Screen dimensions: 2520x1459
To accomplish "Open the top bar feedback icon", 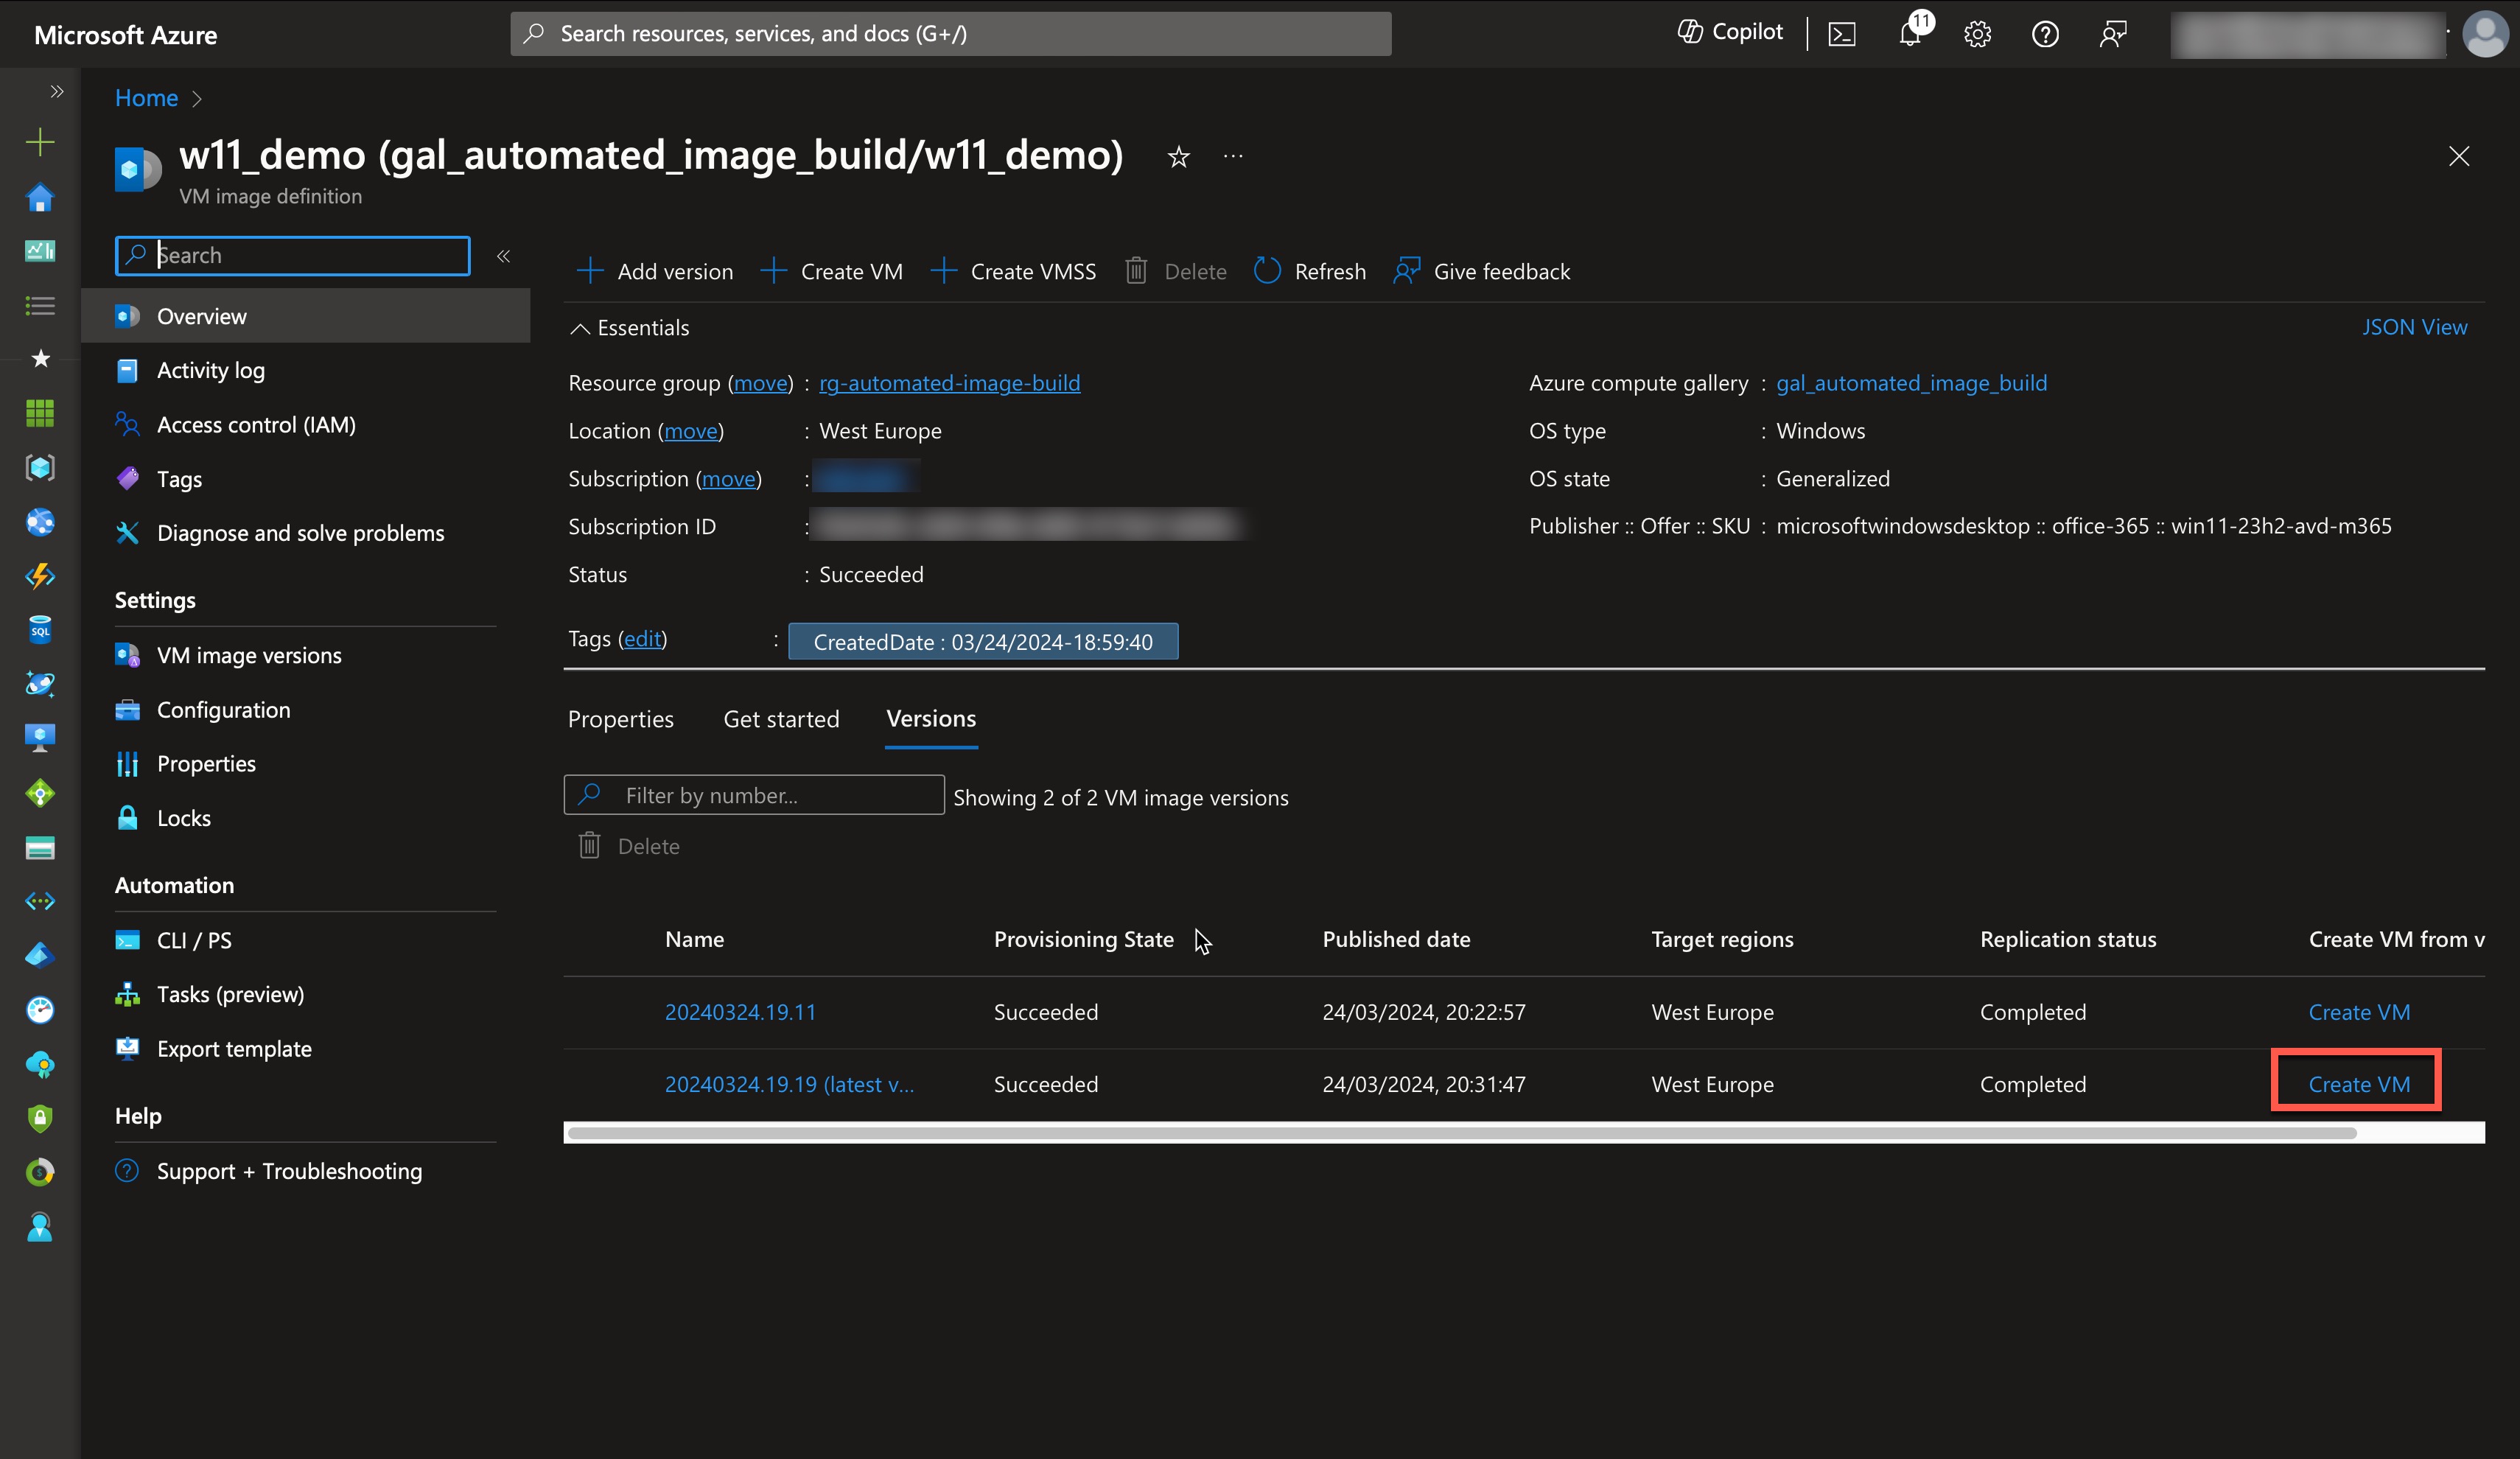I will pyautogui.click(x=2113, y=34).
